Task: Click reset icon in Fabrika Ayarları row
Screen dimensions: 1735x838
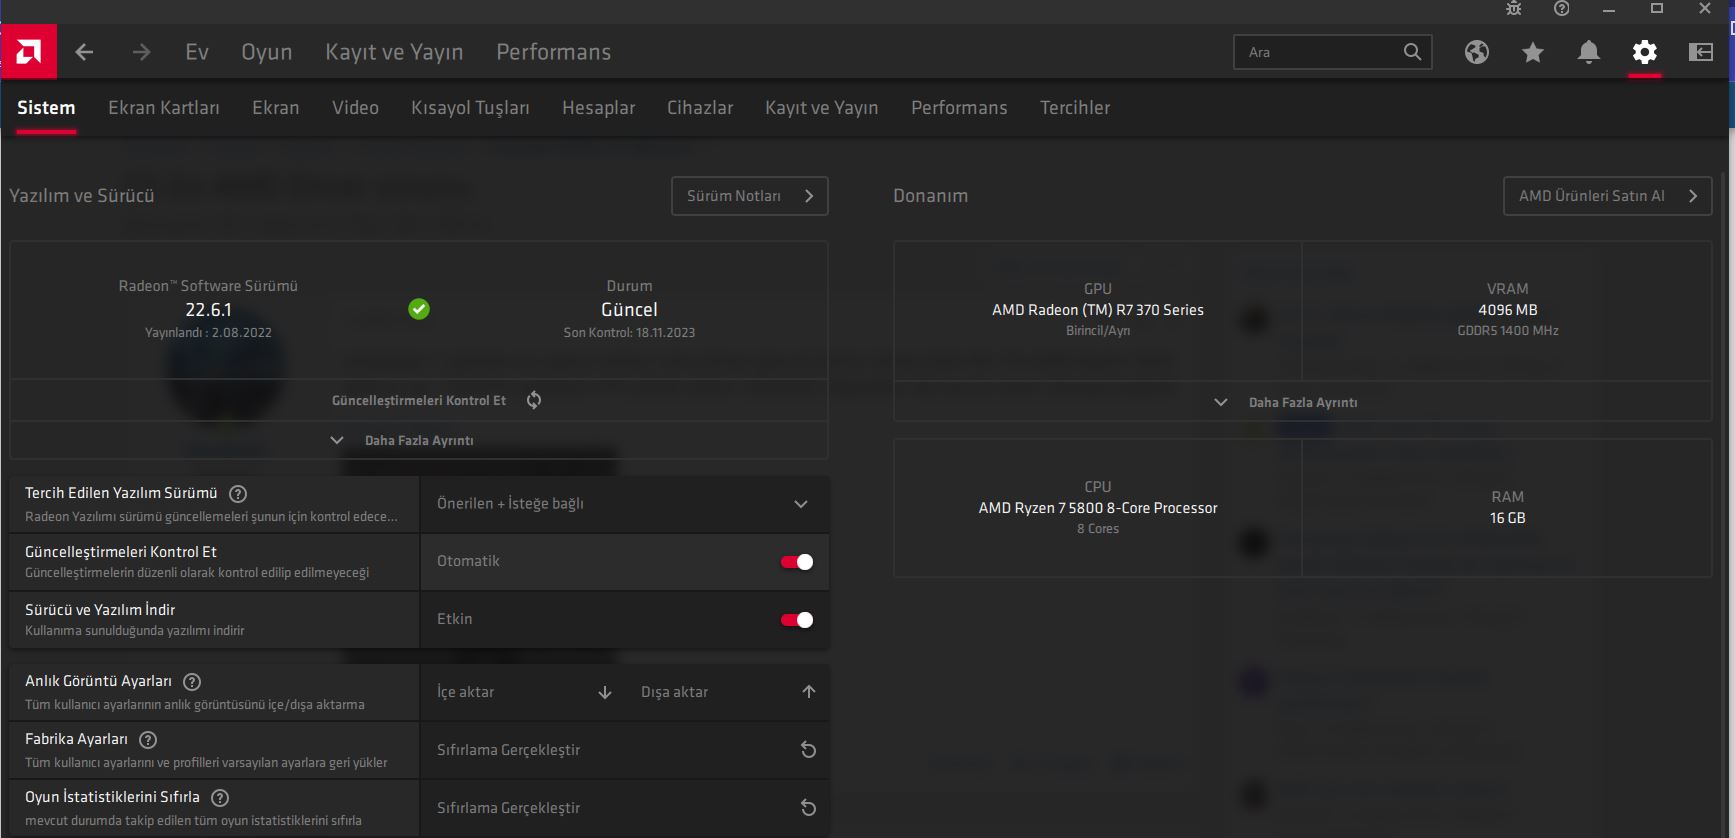Action: click(x=809, y=750)
